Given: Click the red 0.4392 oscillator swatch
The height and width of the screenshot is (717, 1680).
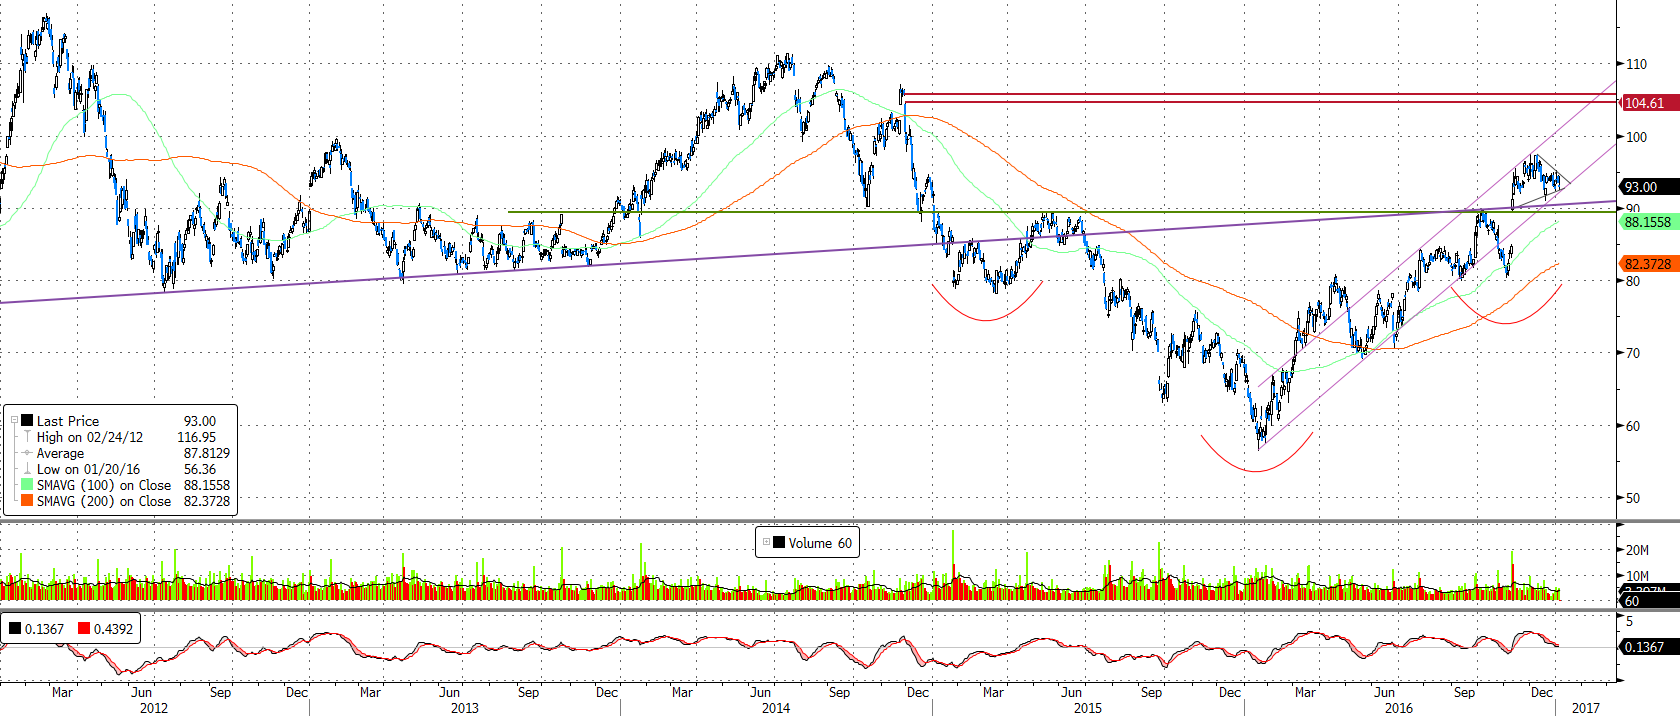Looking at the screenshot, I should pyautogui.click(x=84, y=629).
